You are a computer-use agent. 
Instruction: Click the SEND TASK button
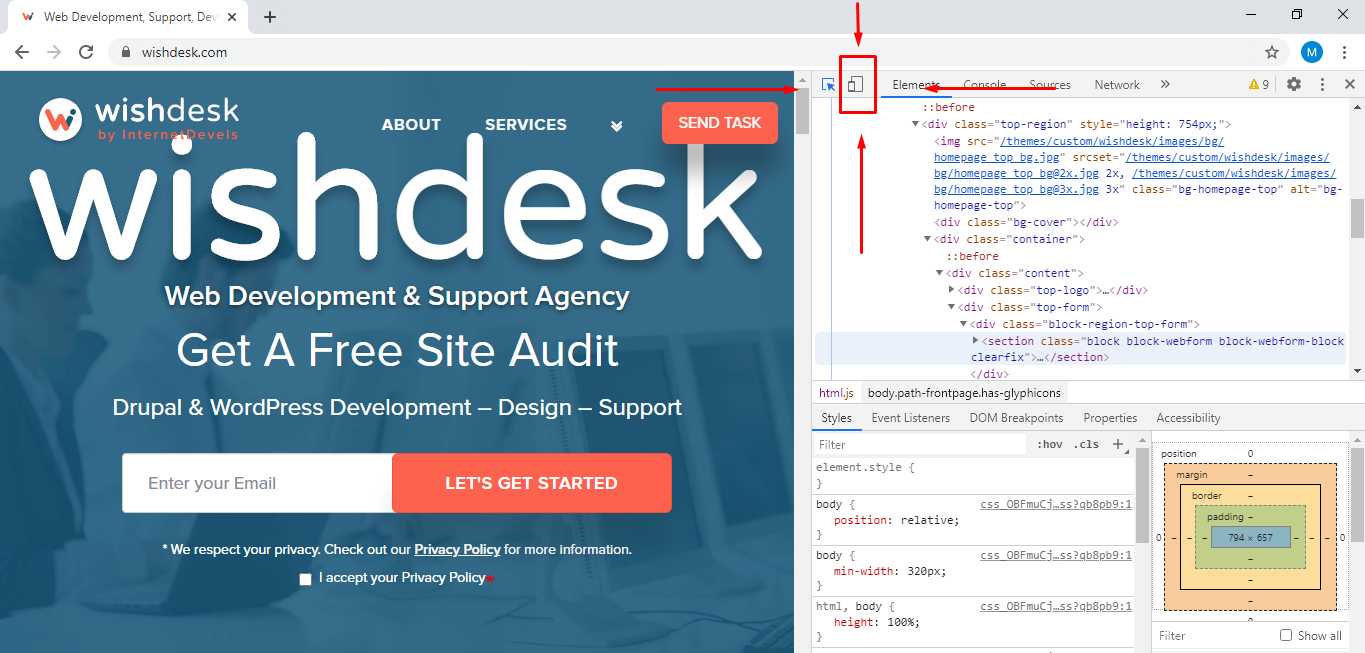[x=720, y=123]
